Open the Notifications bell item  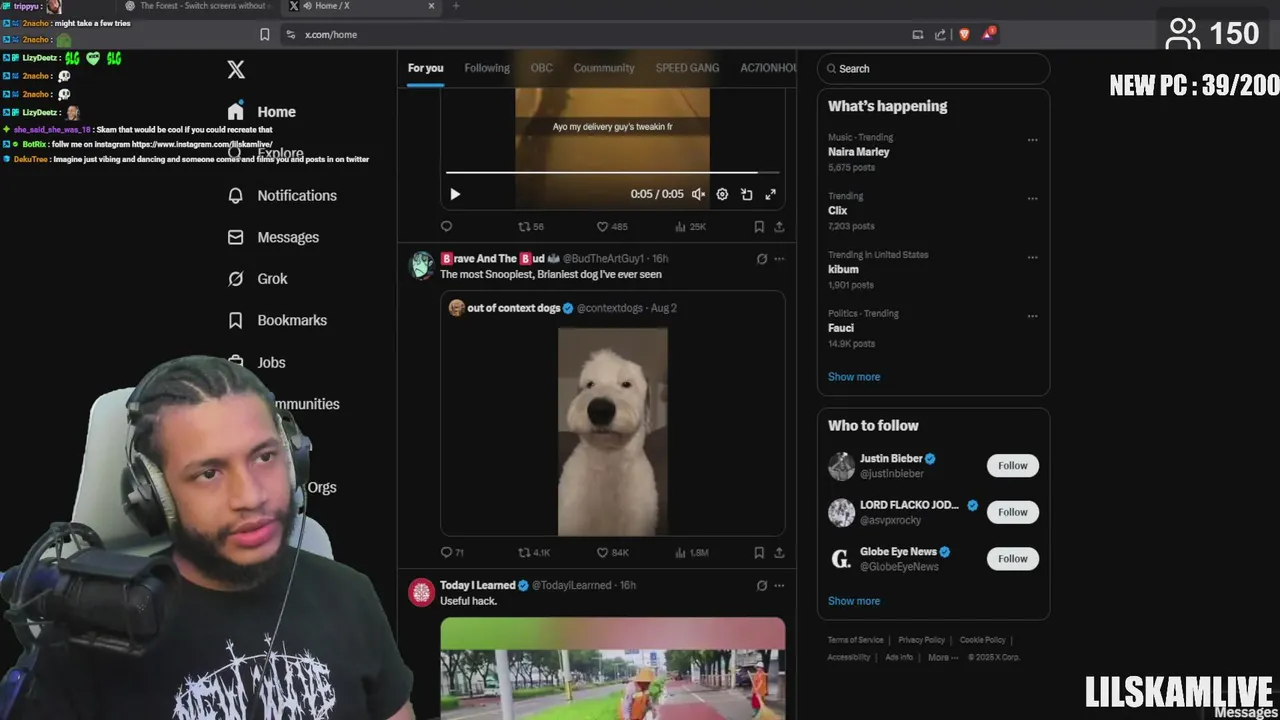[283, 195]
